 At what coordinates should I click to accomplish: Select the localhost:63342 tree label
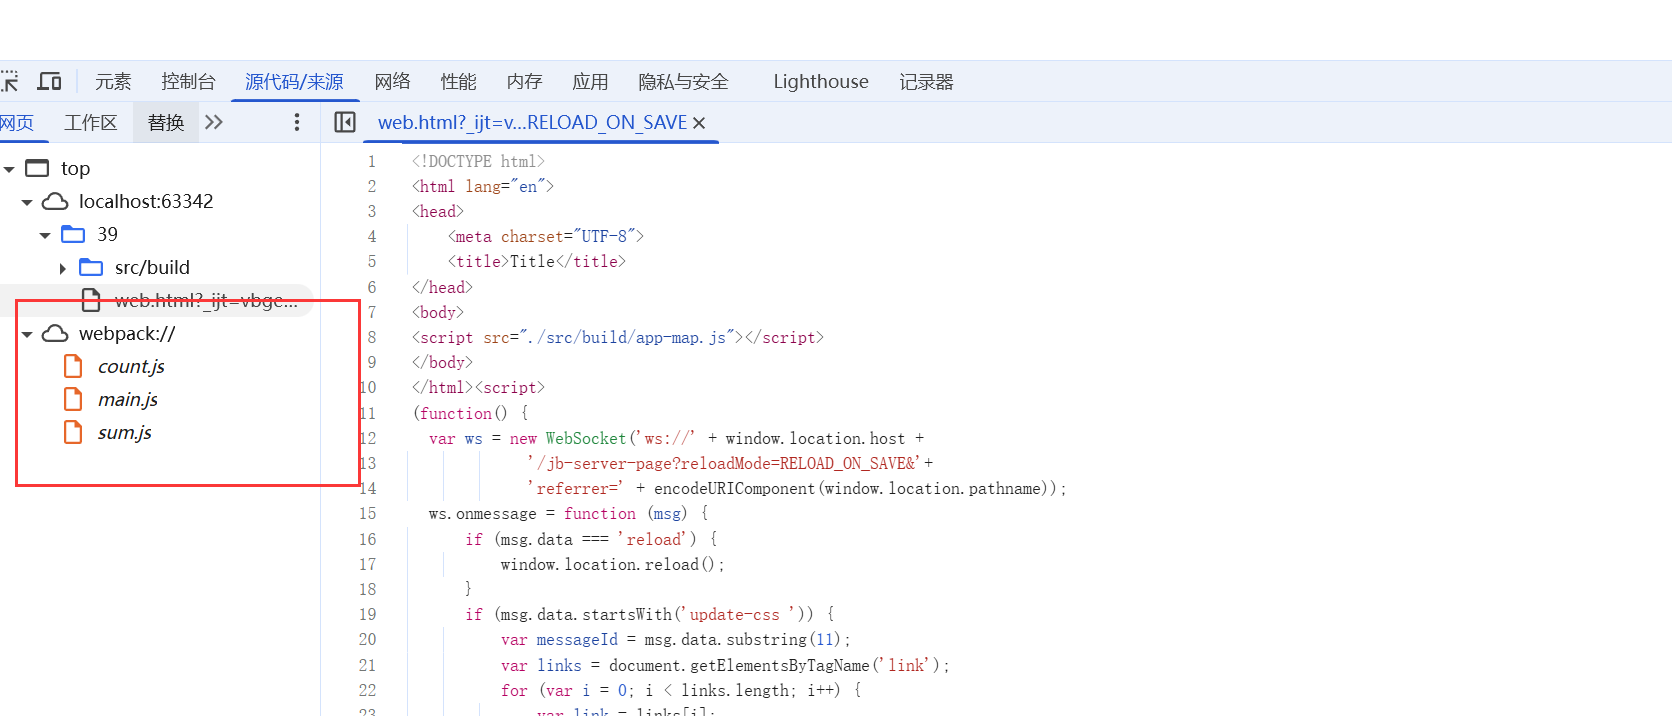click(x=146, y=201)
